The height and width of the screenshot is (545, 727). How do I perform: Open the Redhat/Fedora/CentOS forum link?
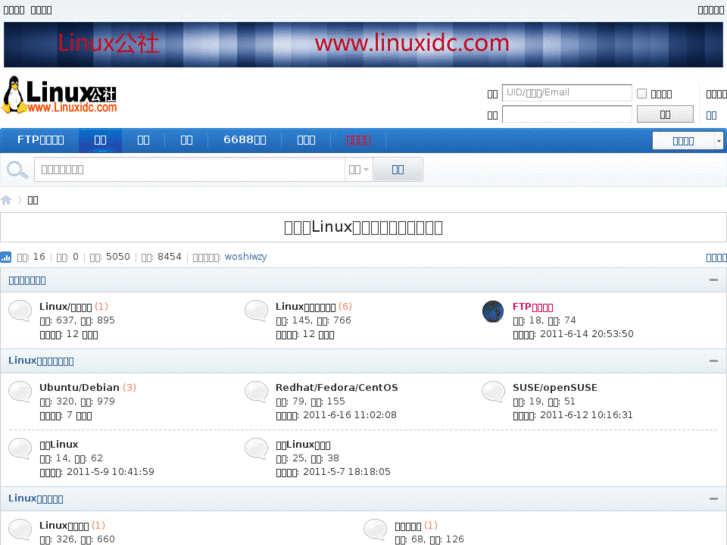click(x=337, y=387)
